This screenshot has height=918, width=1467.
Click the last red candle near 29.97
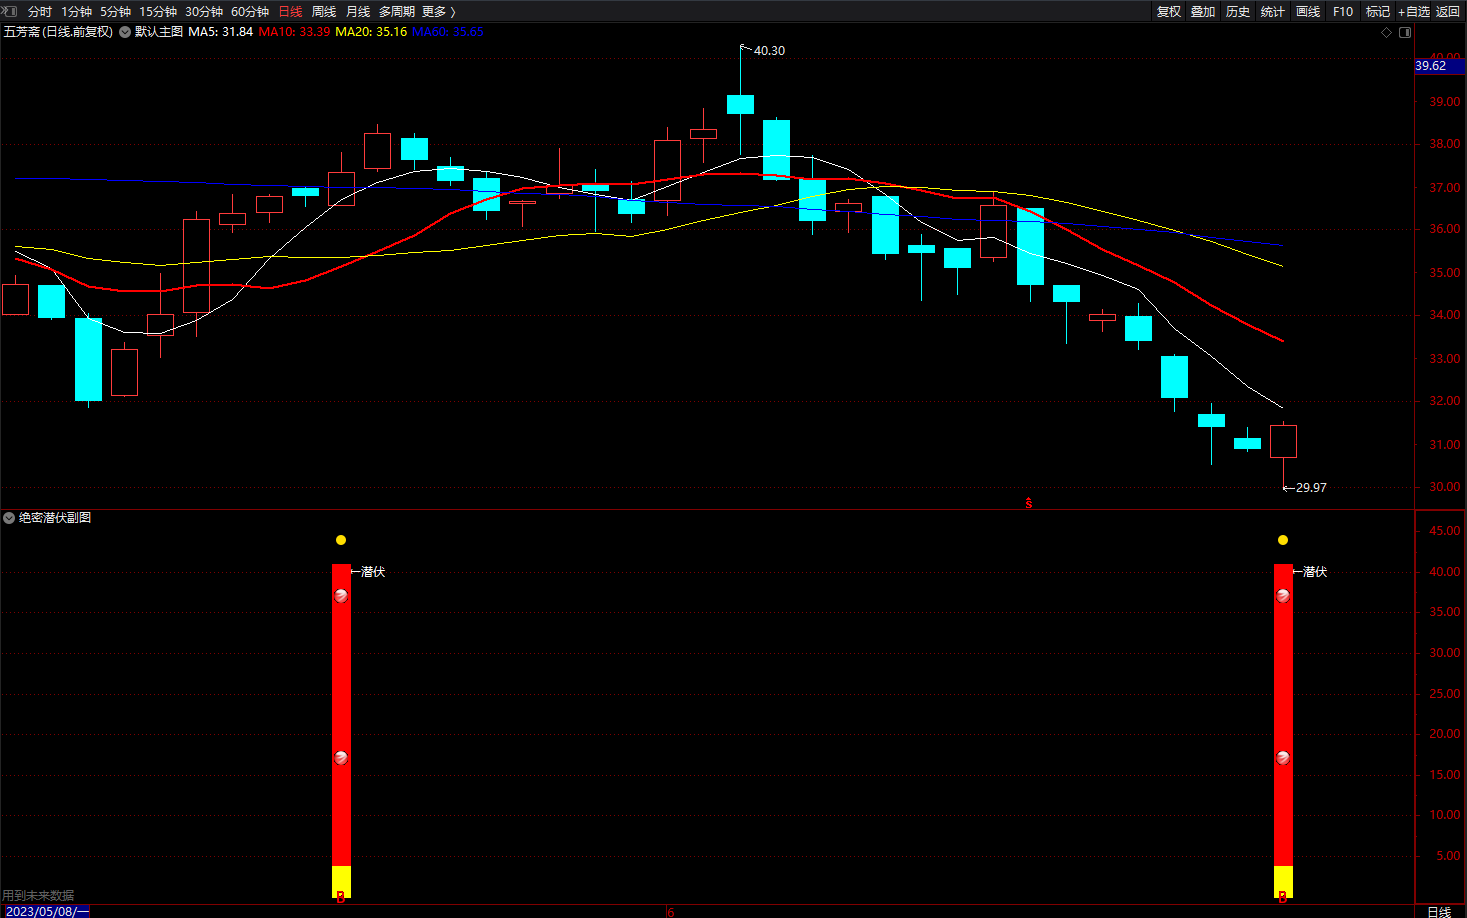(1283, 441)
